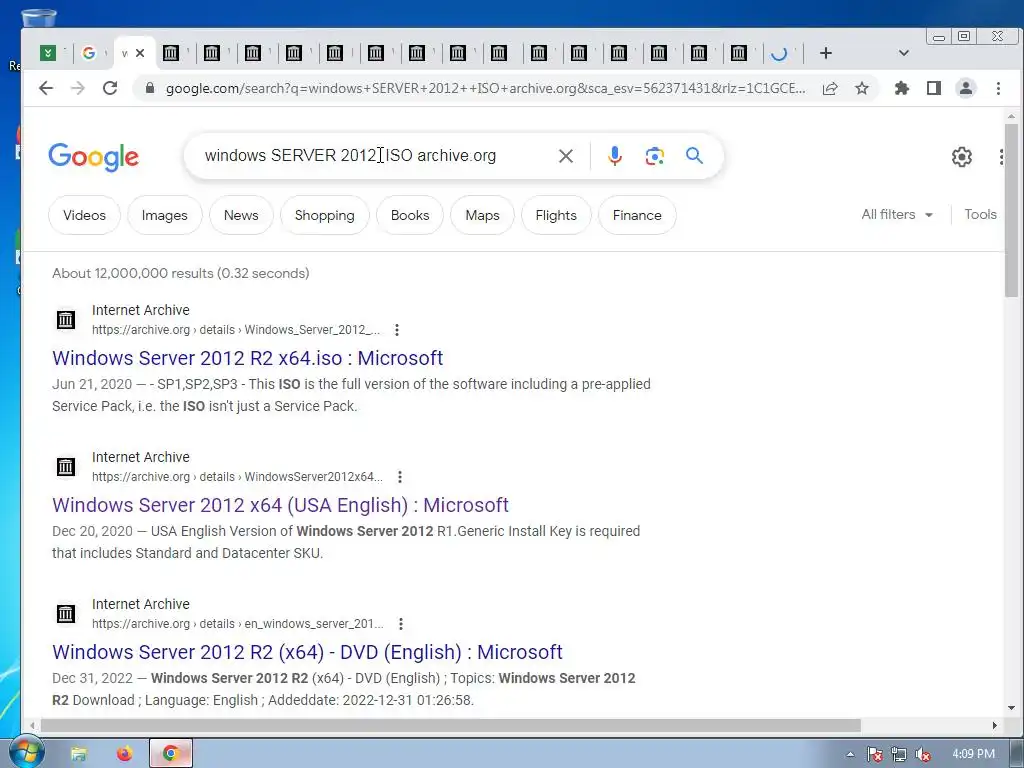The width and height of the screenshot is (1024, 768).
Task: Start voice search with microphone icon
Action: point(615,156)
